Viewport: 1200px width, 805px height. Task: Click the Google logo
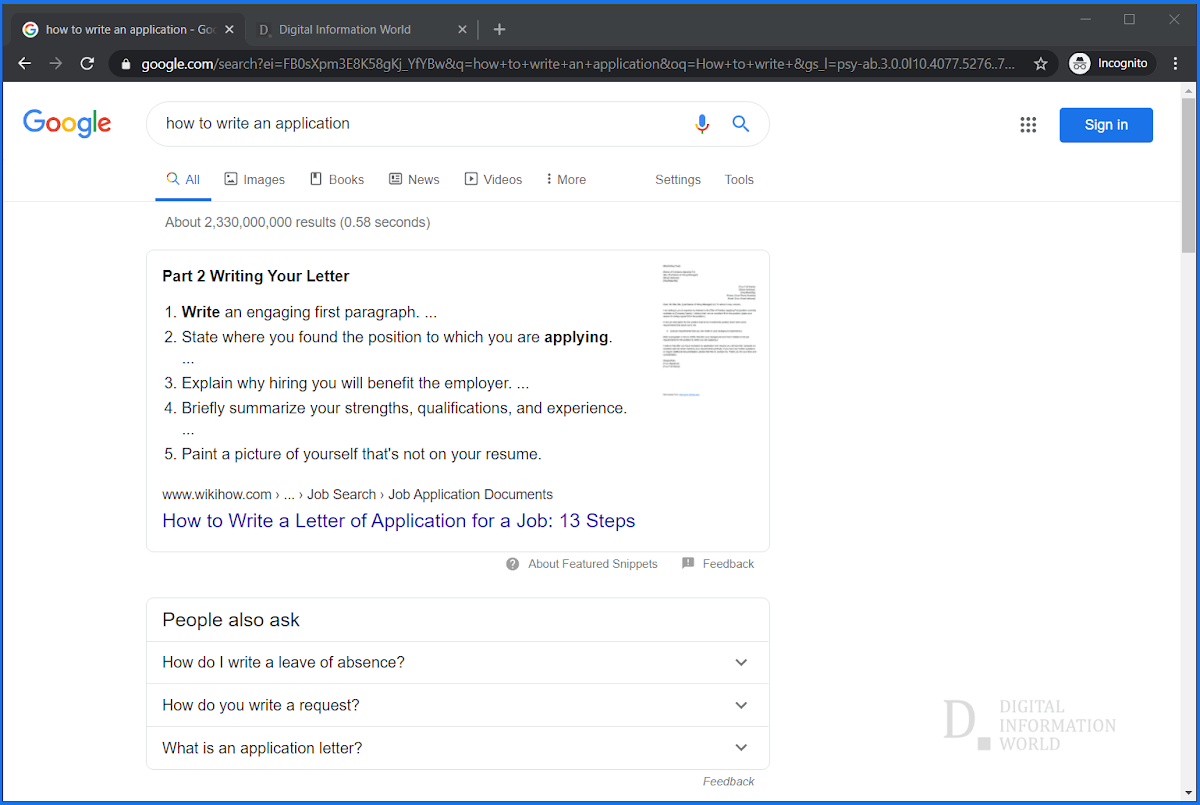point(67,124)
